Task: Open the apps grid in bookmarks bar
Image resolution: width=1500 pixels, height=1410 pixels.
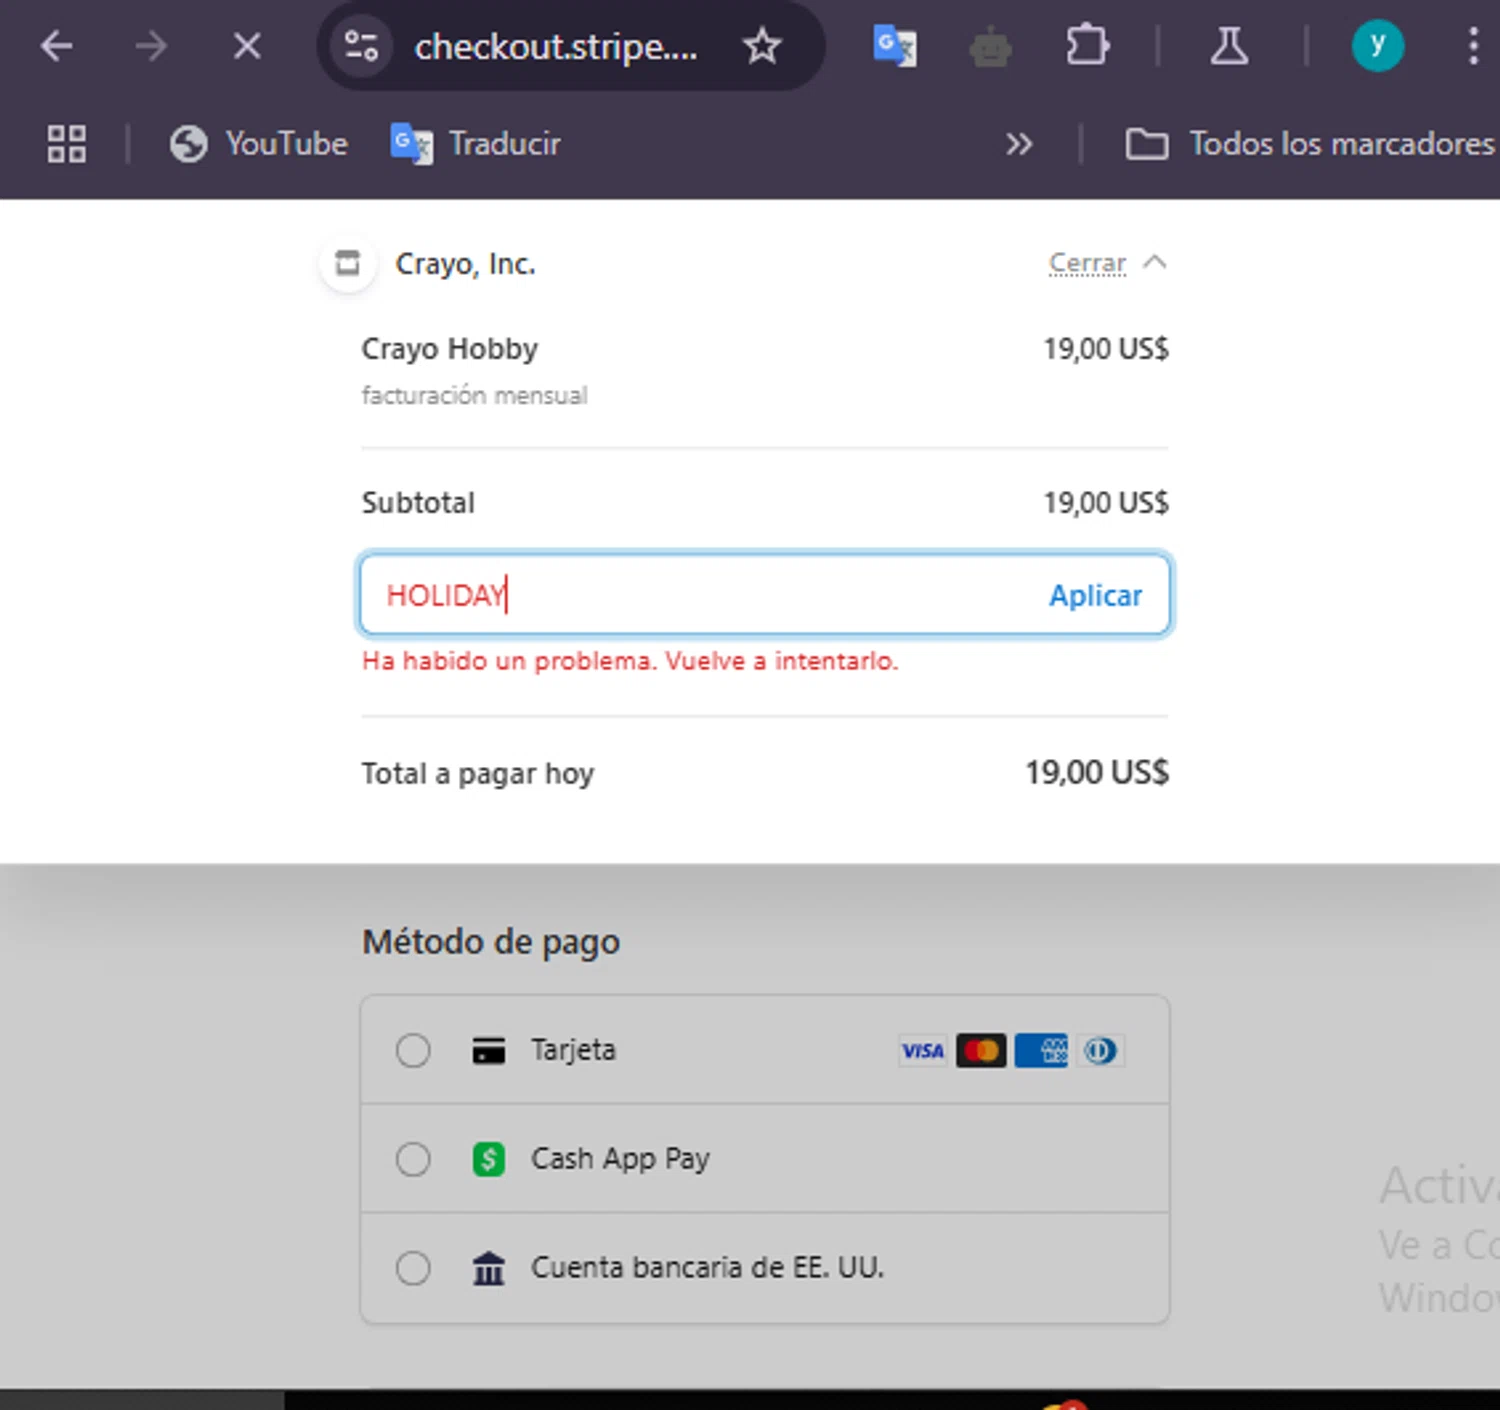Action: click(x=67, y=144)
